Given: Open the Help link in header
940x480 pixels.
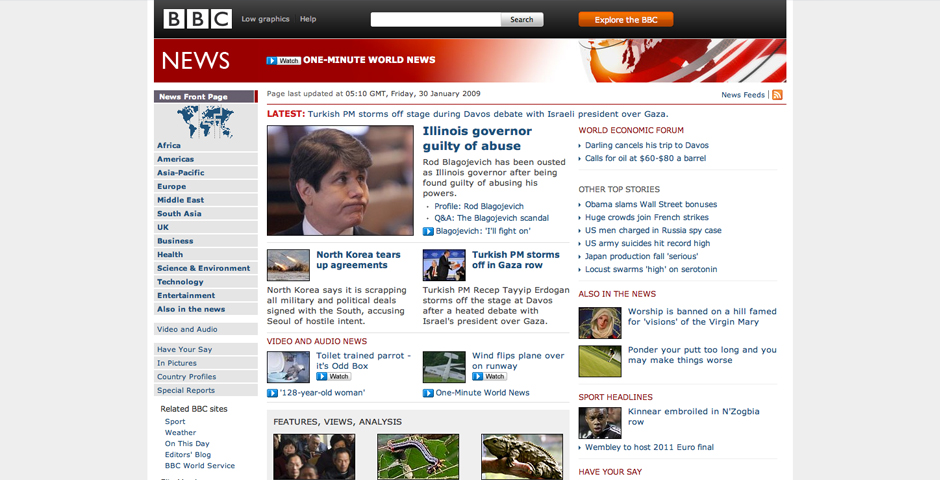Looking at the screenshot, I should [x=308, y=19].
